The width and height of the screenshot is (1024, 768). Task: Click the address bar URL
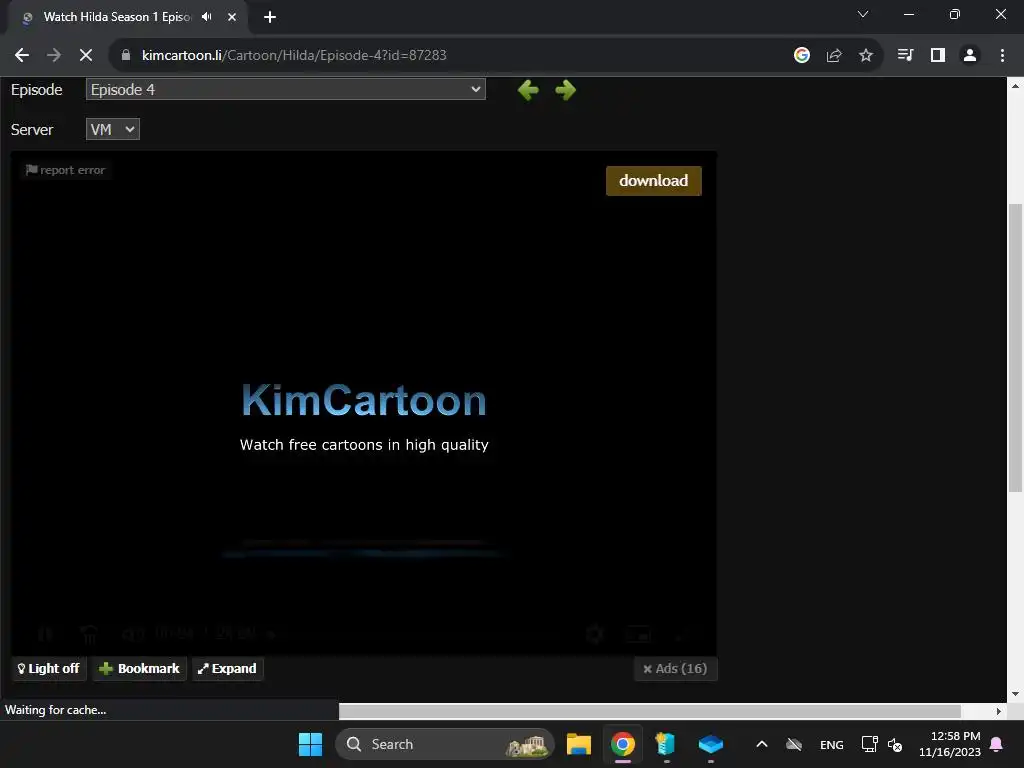295,56
